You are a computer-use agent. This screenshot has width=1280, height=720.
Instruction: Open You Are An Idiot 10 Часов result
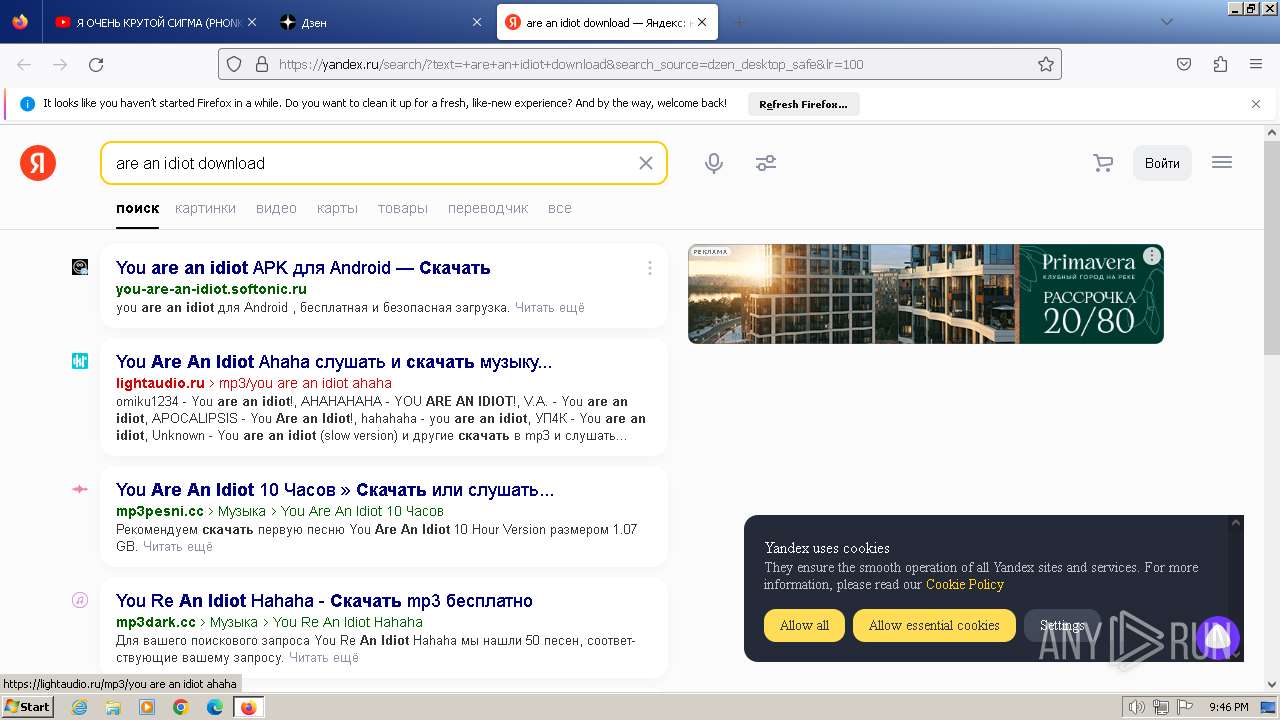335,489
